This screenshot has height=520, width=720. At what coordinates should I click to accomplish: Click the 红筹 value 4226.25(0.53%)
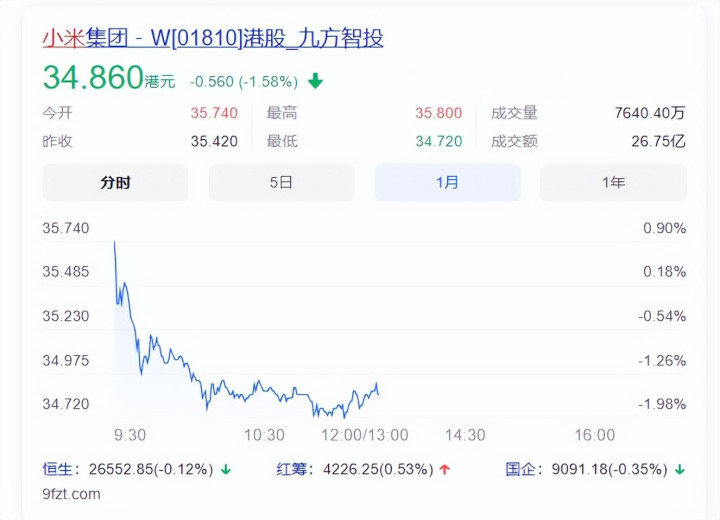point(378,469)
